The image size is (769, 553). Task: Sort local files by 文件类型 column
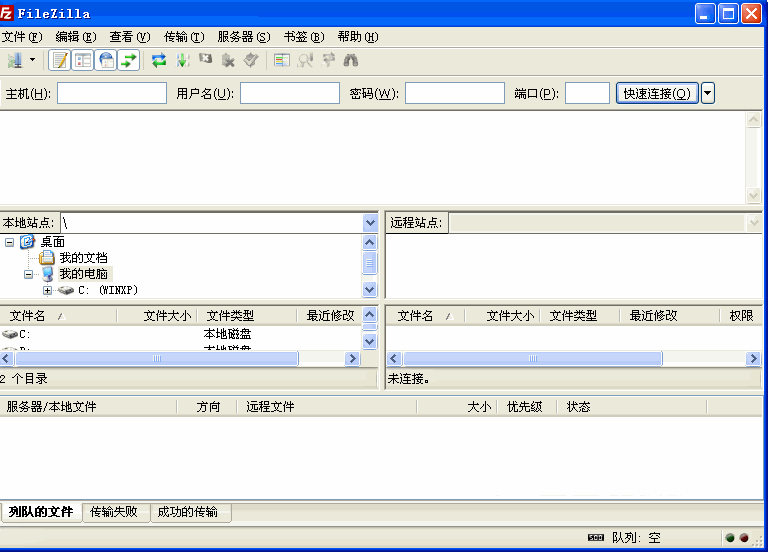pyautogui.click(x=247, y=316)
